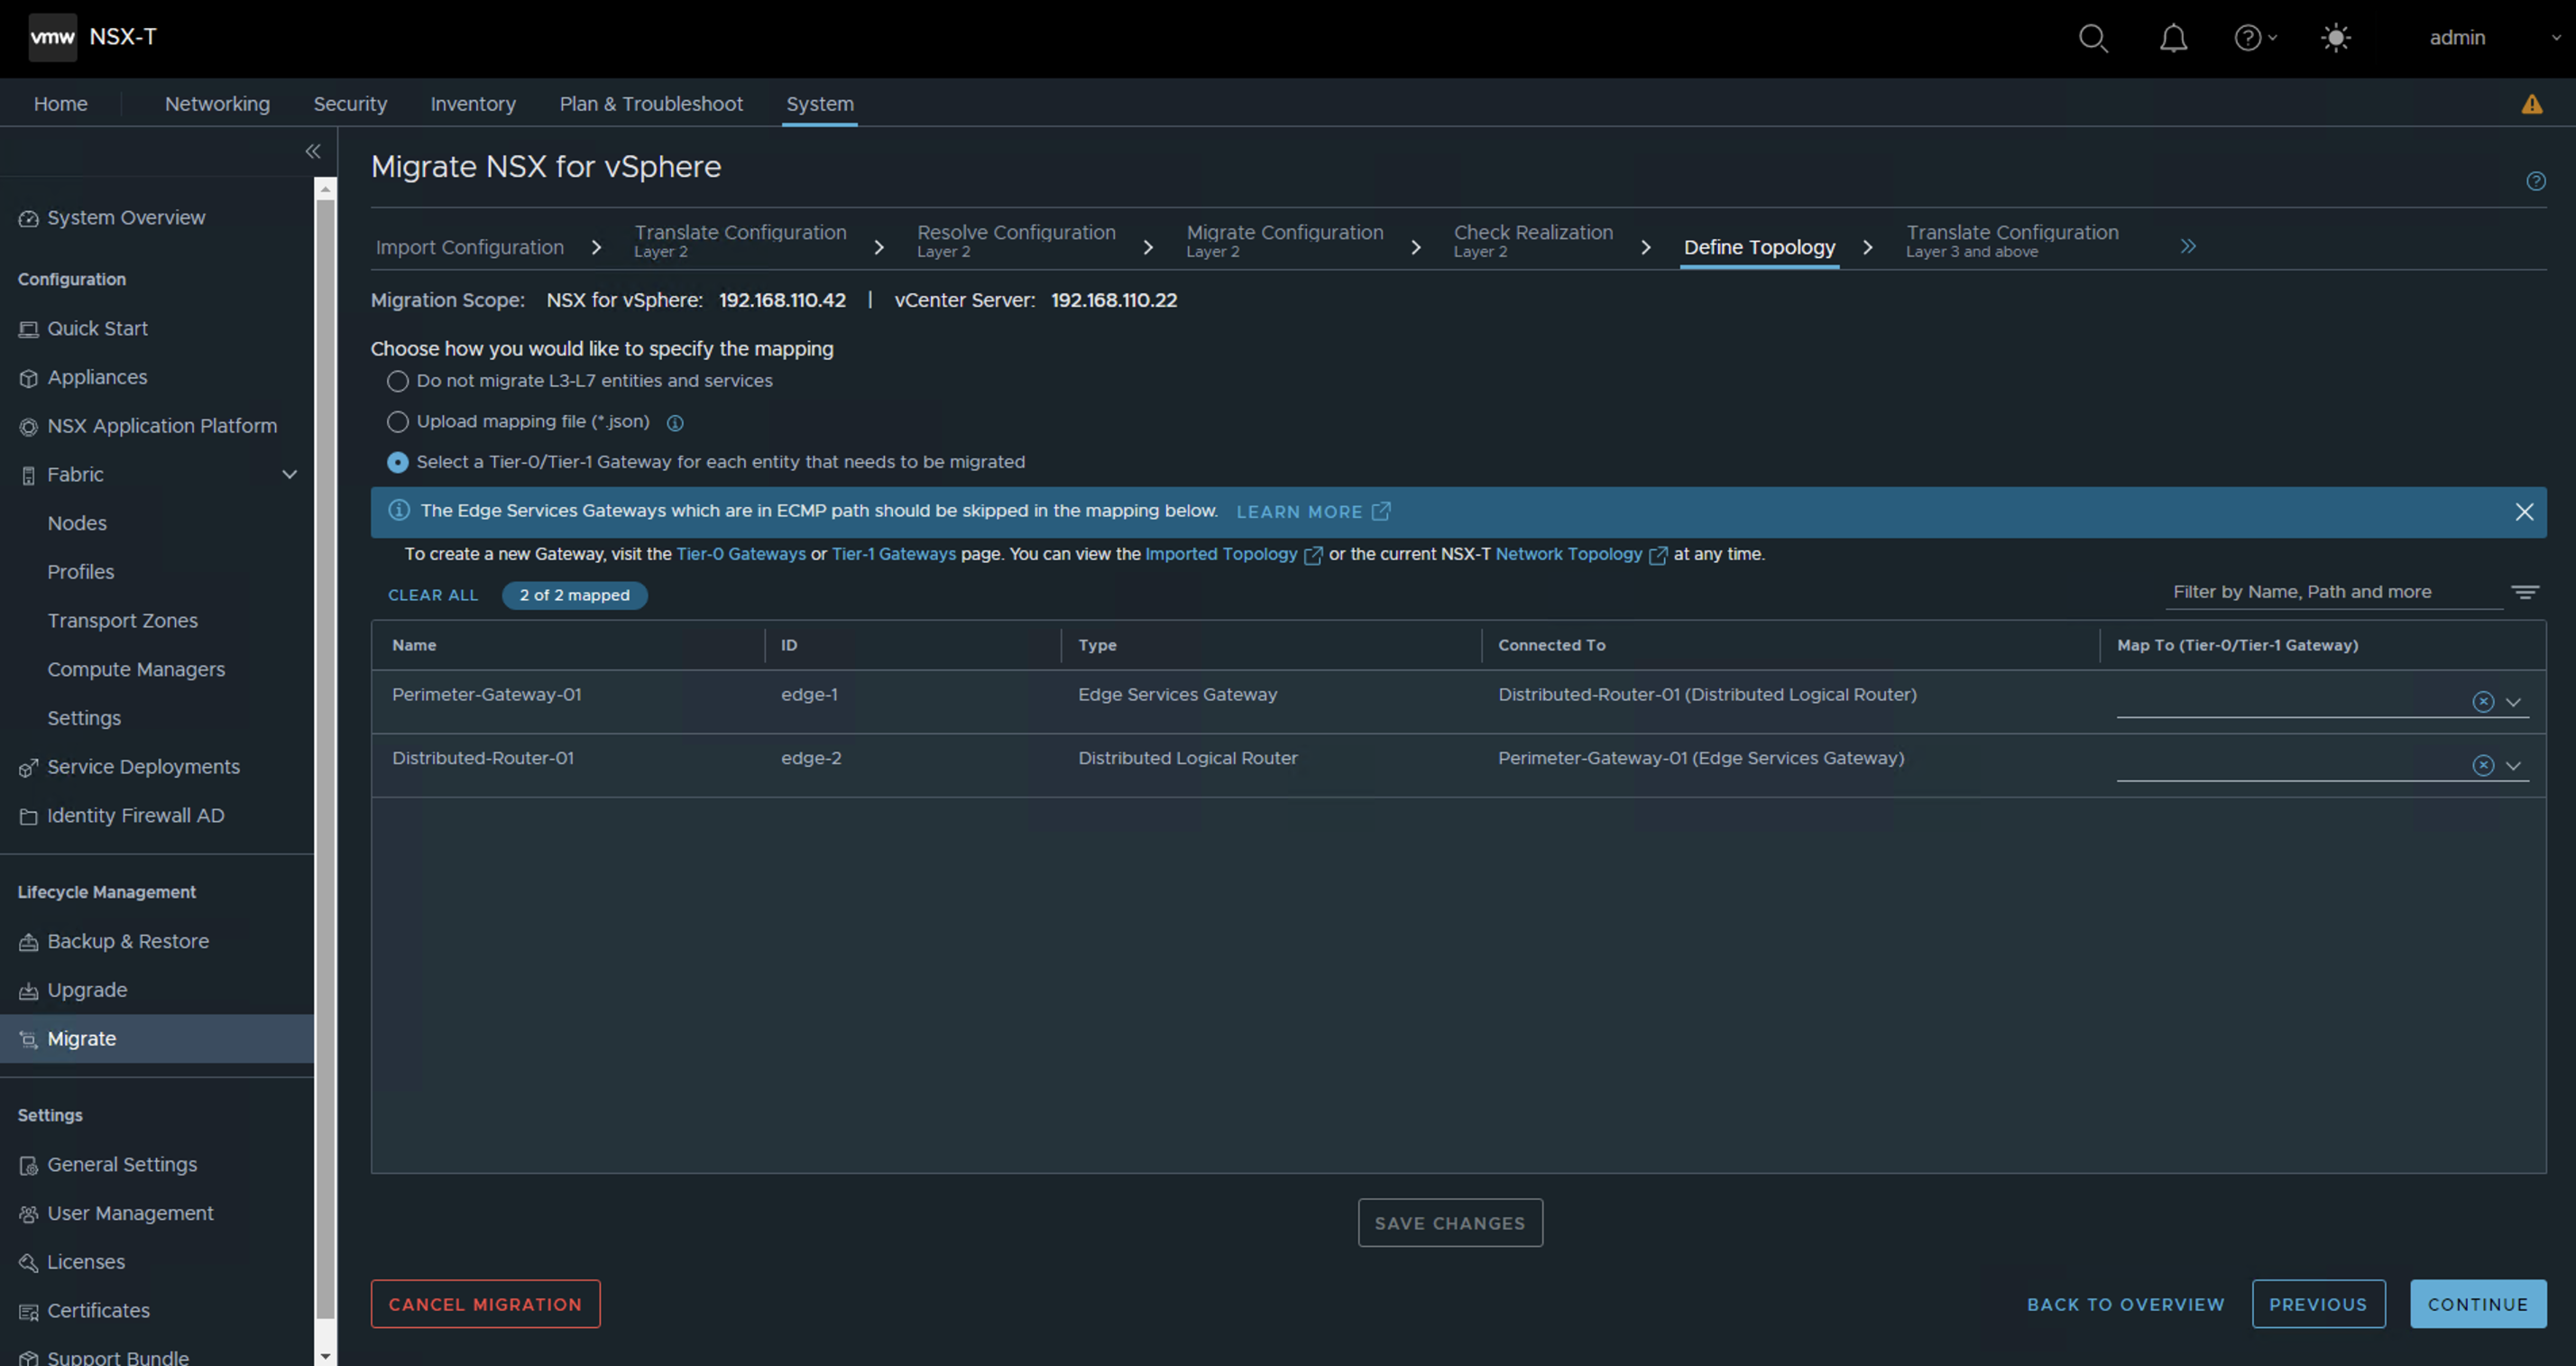Open the global search icon
Screen dimensions: 2576x1366
click(x=2092, y=38)
